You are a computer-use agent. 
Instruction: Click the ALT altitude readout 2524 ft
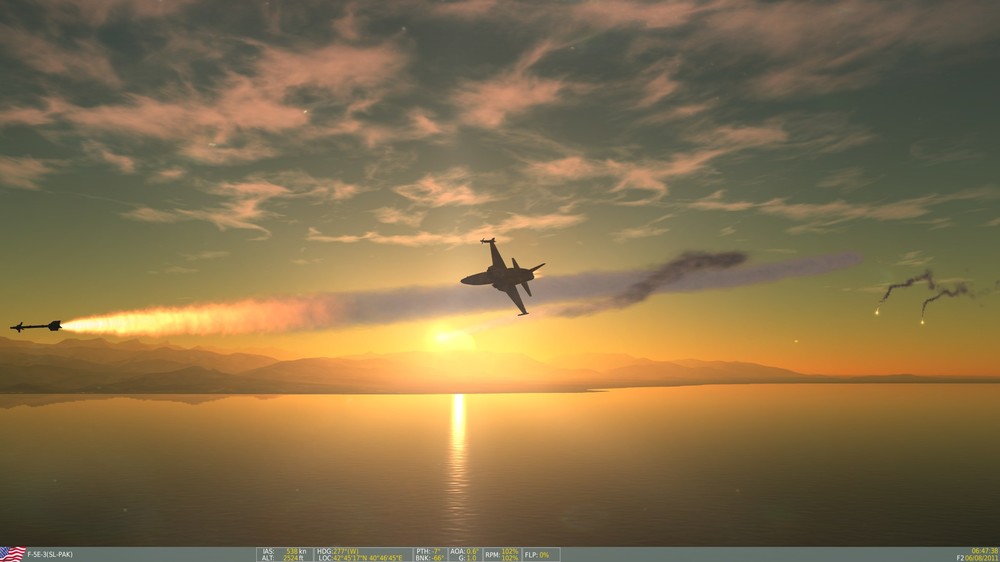[x=284, y=558]
